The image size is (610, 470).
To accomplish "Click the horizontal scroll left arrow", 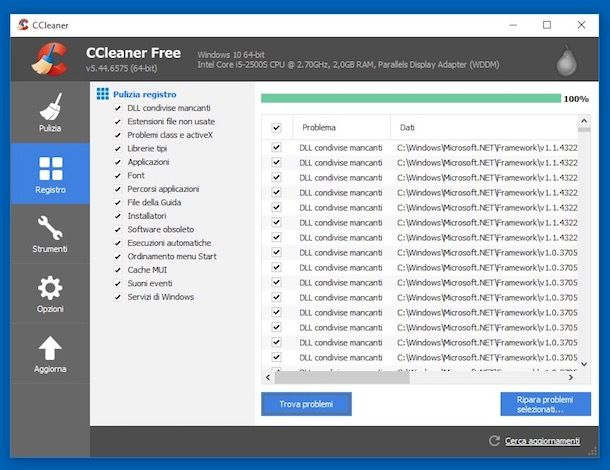I will [268, 377].
